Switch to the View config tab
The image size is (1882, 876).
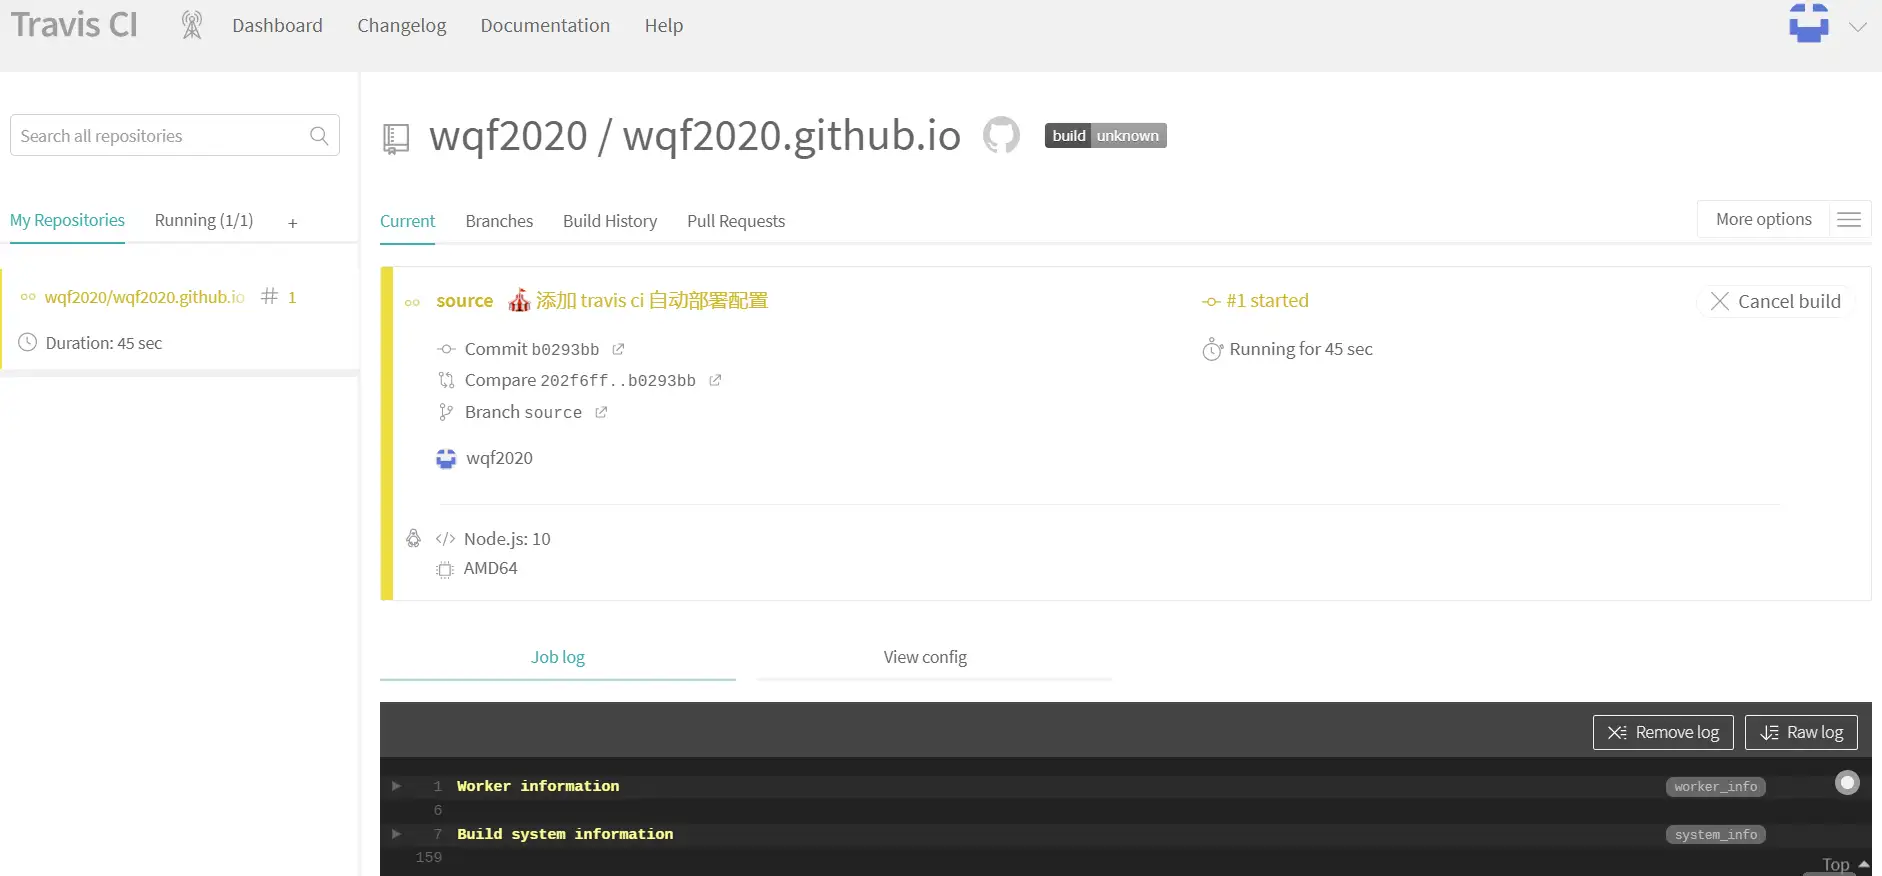(925, 657)
